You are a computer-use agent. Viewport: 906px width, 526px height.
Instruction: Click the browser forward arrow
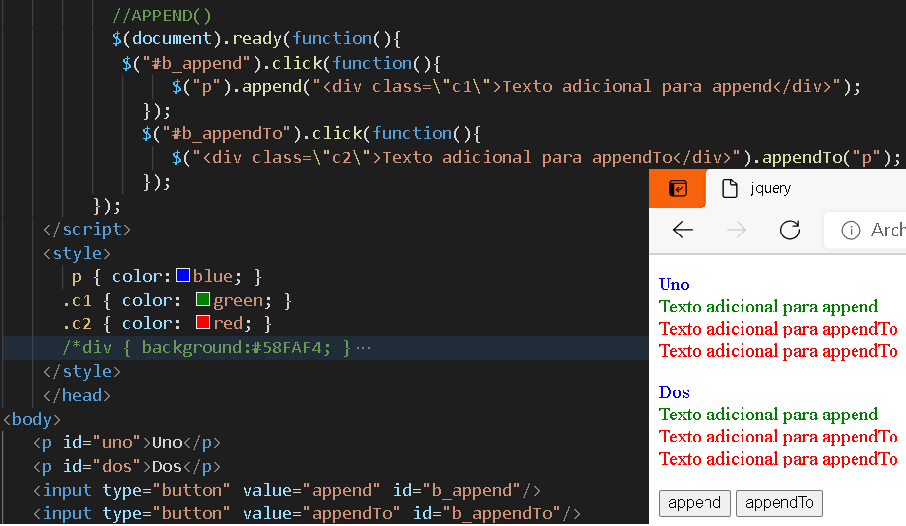(736, 230)
